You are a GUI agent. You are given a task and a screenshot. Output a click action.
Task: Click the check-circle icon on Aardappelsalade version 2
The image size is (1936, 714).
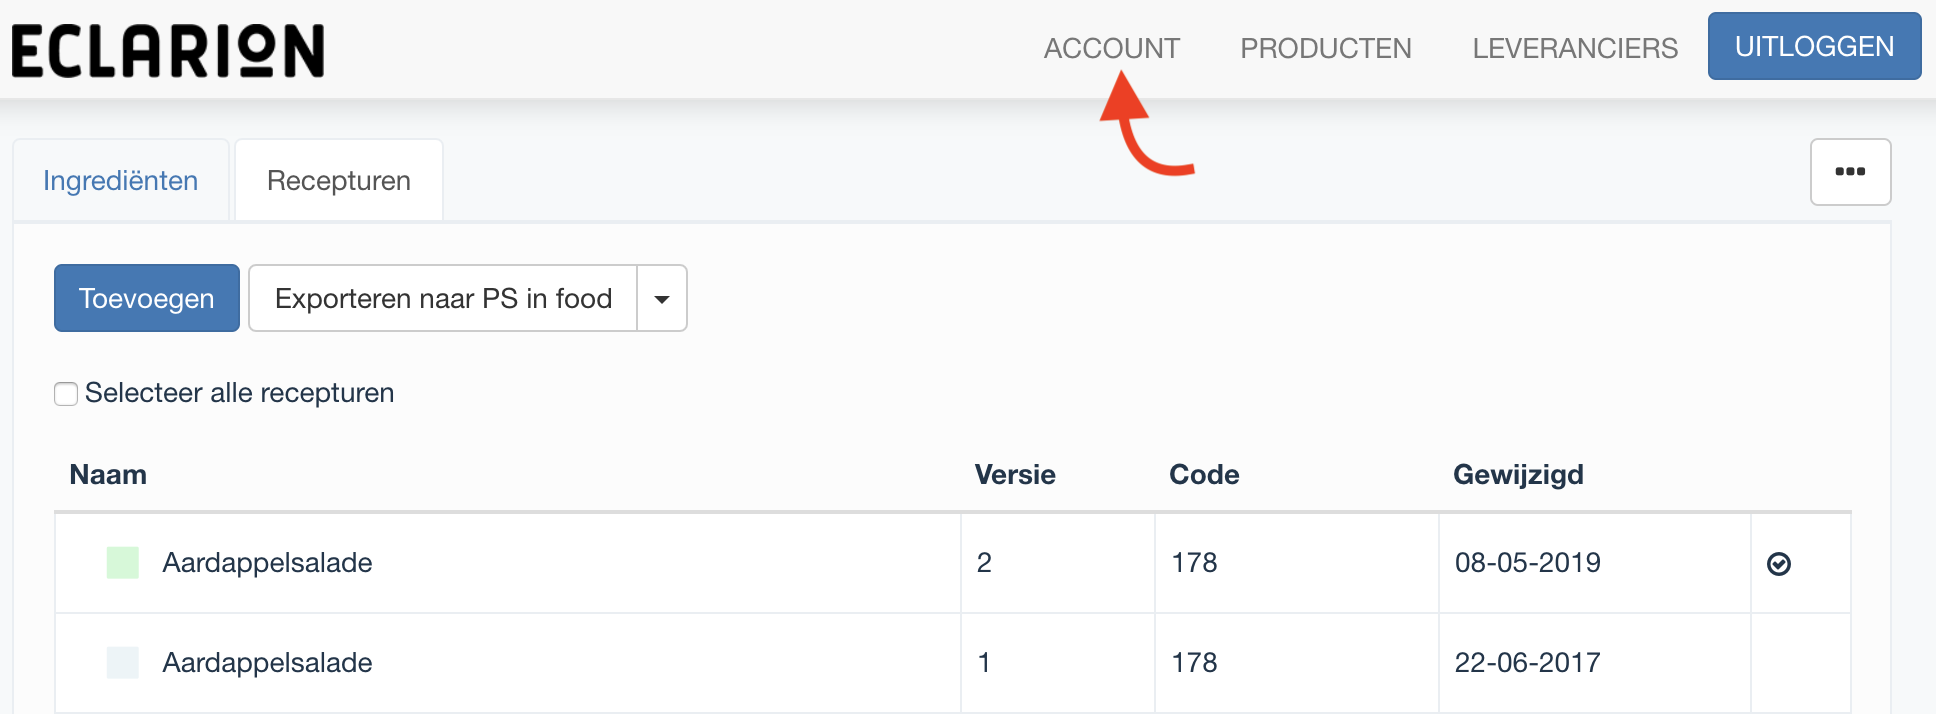[x=1778, y=564]
